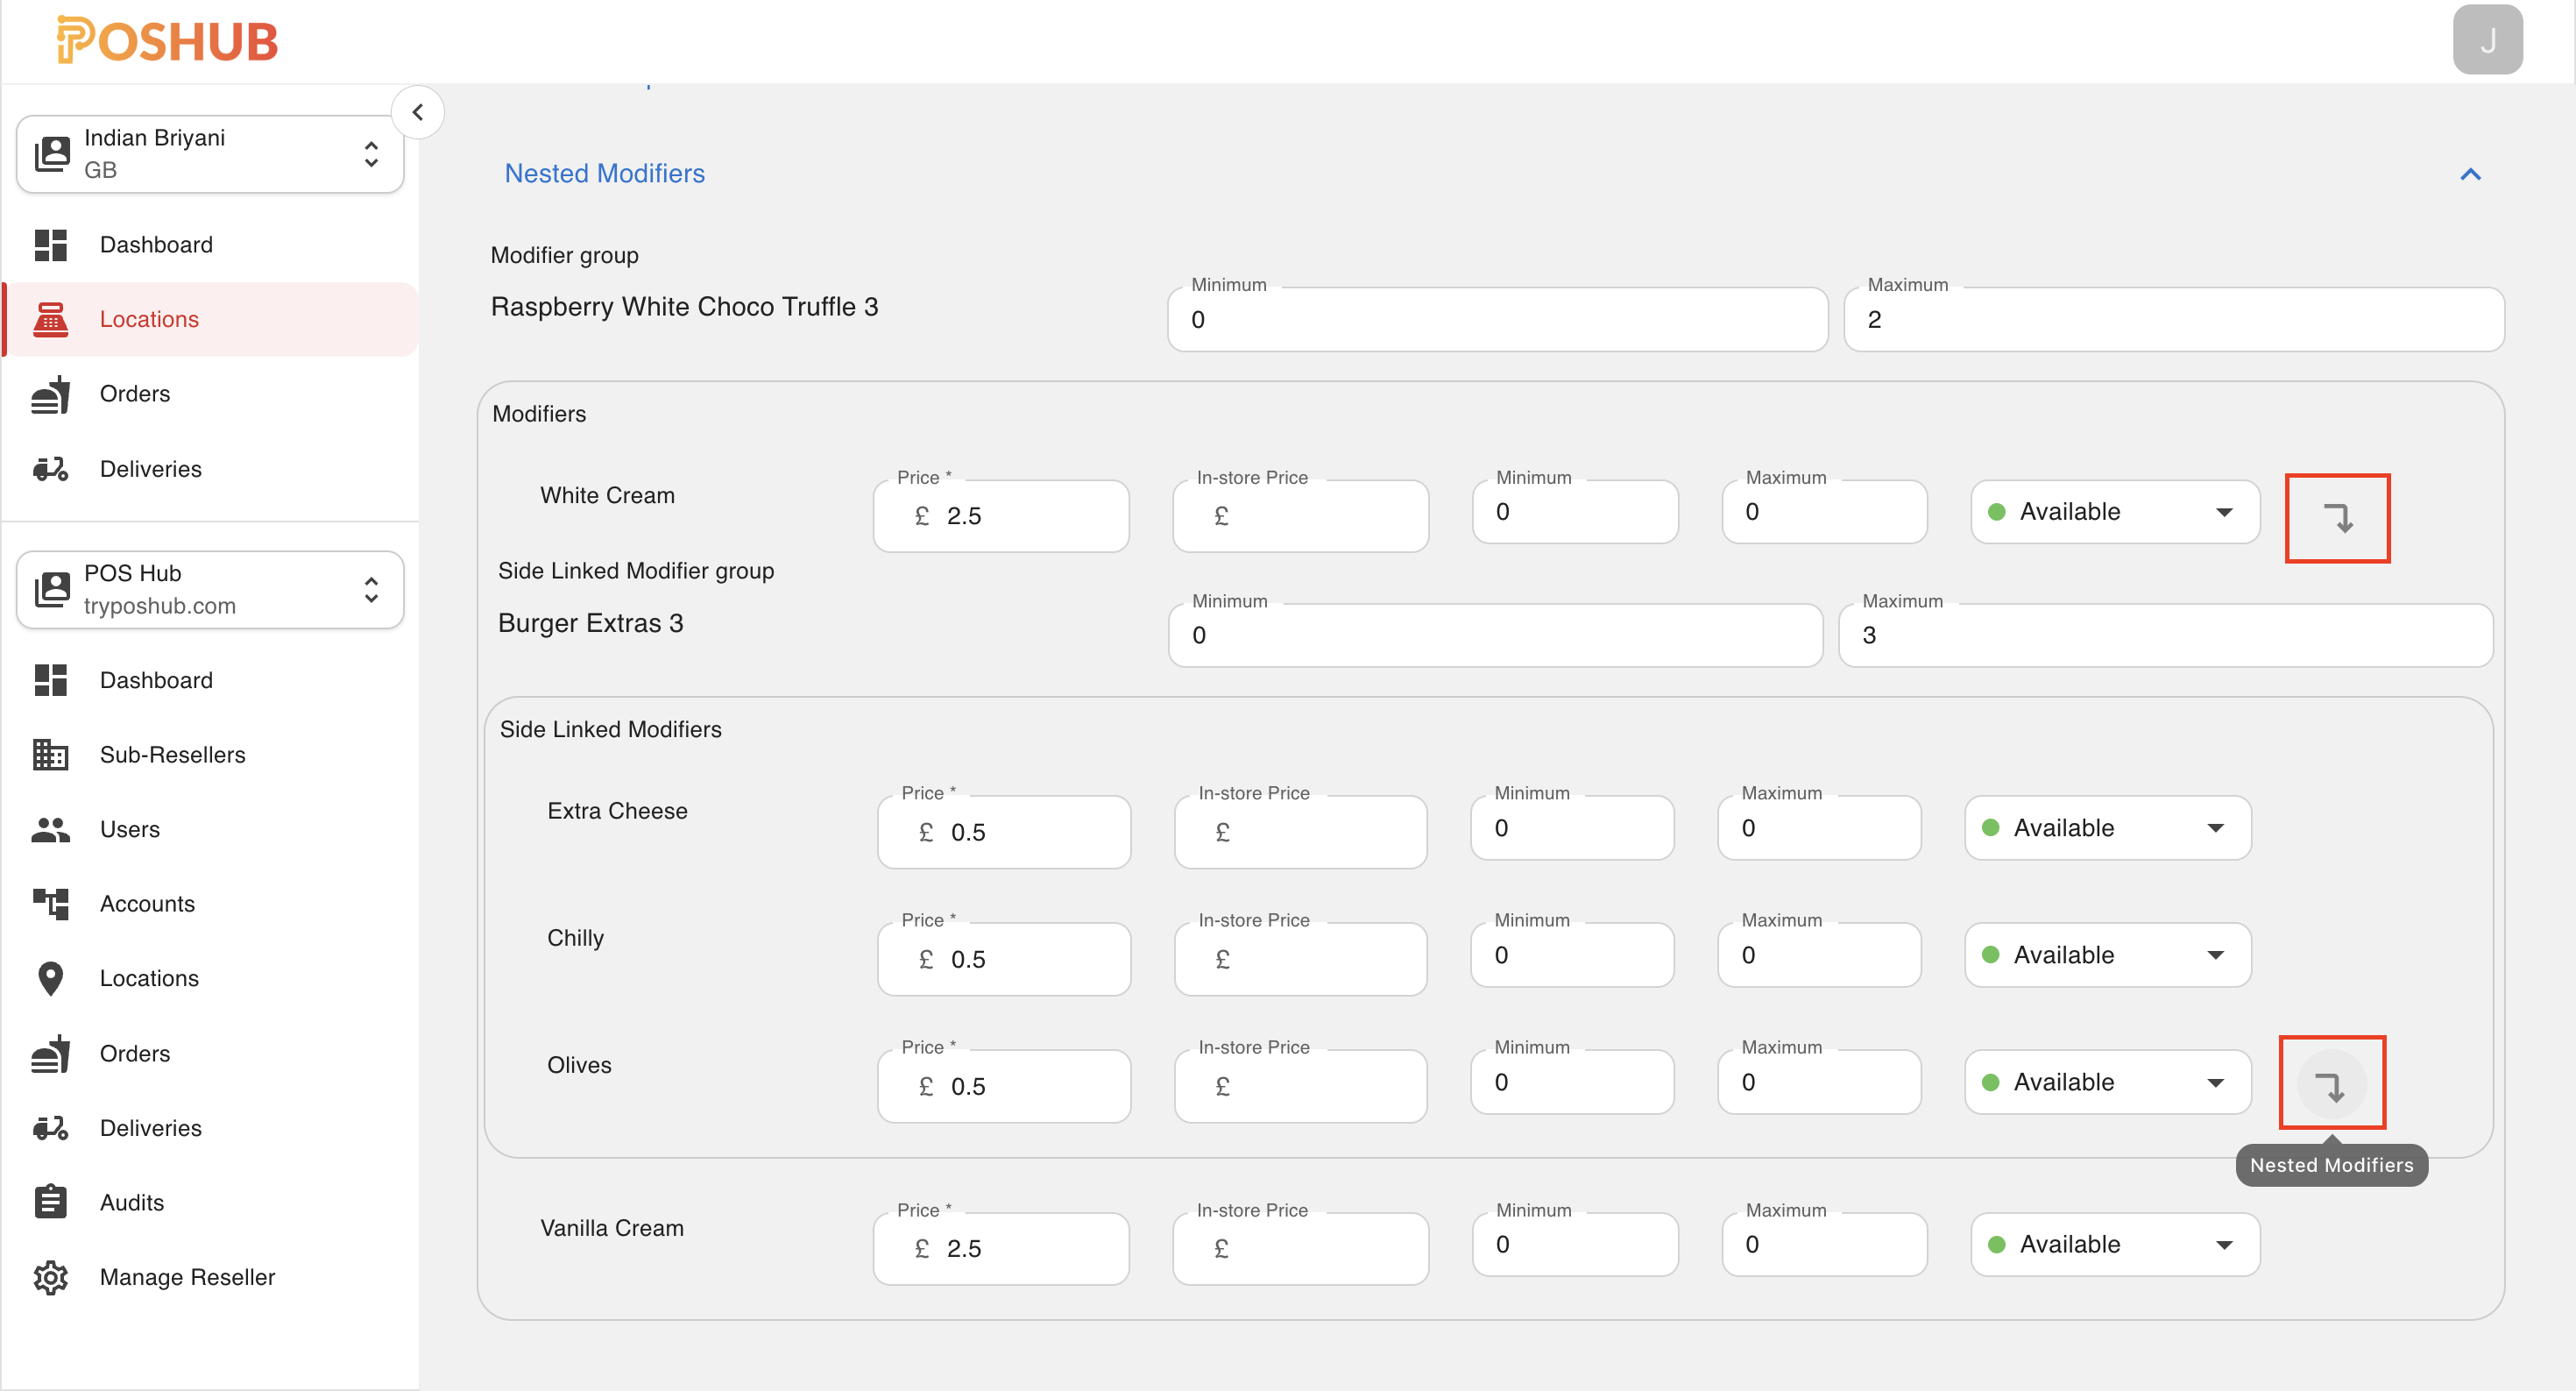Edit Olives Maximum field
This screenshot has width=2576, height=1391.
pyautogui.click(x=1819, y=1082)
